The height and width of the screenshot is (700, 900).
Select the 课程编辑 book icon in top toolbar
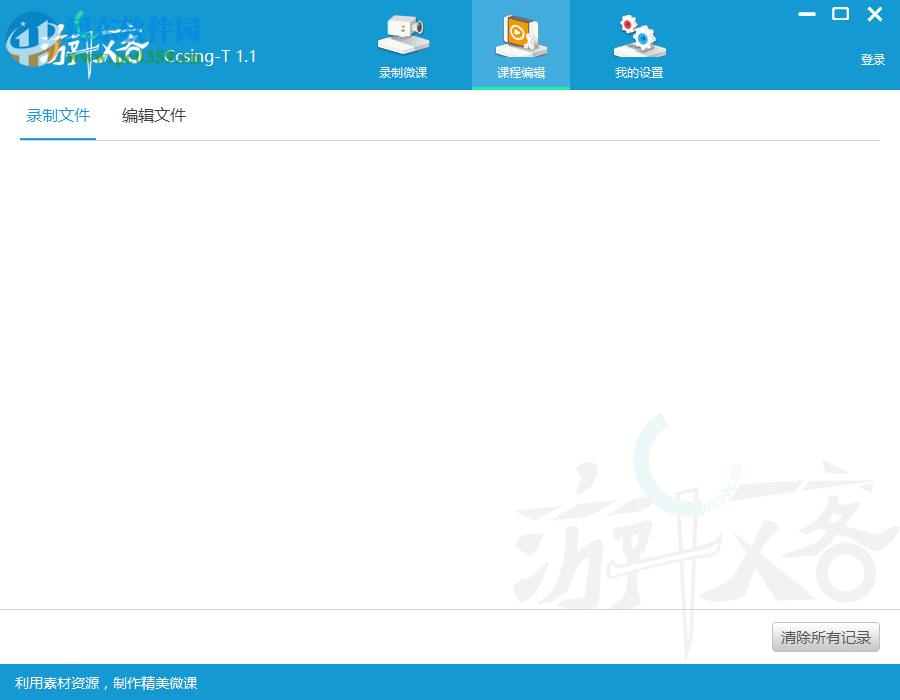click(520, 32)
